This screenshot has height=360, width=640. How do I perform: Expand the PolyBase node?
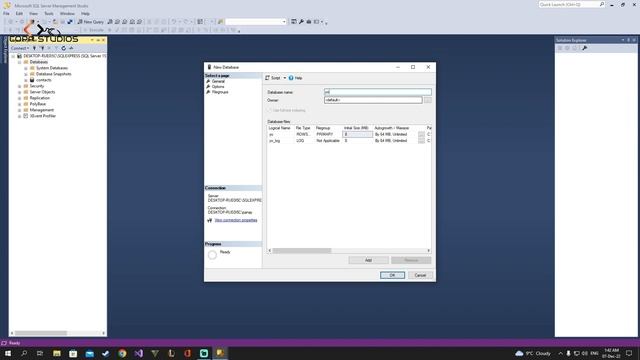tap(20, 104)
